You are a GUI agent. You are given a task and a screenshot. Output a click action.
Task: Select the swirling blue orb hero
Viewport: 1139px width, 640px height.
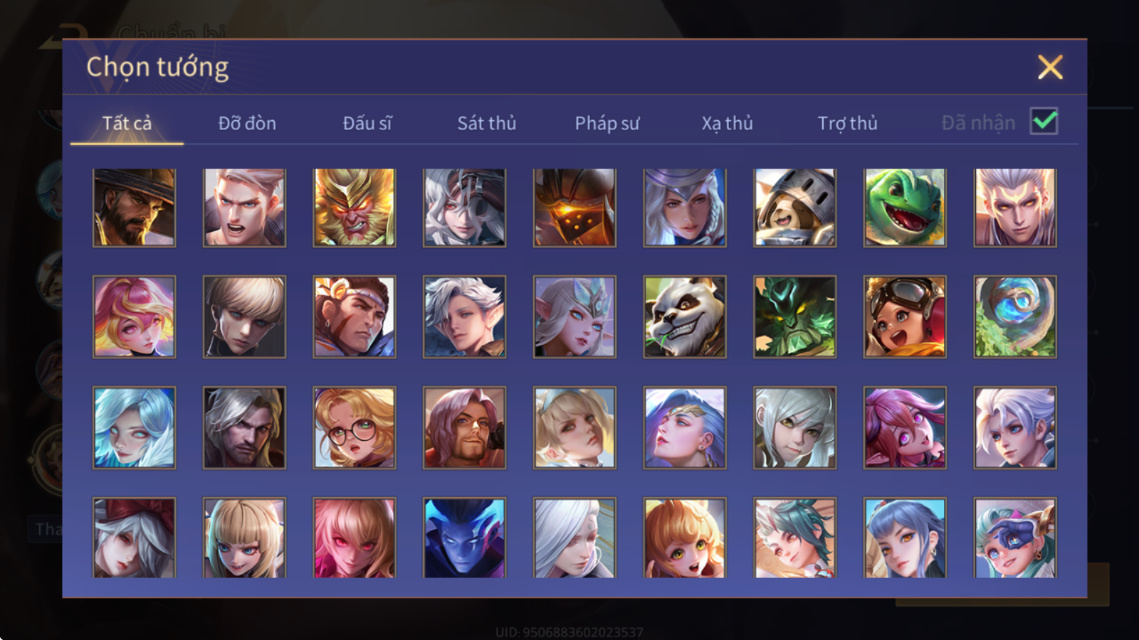[1015, 317]
